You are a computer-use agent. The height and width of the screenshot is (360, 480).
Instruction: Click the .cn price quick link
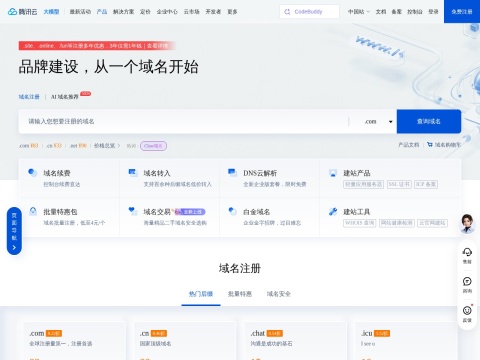54,146
